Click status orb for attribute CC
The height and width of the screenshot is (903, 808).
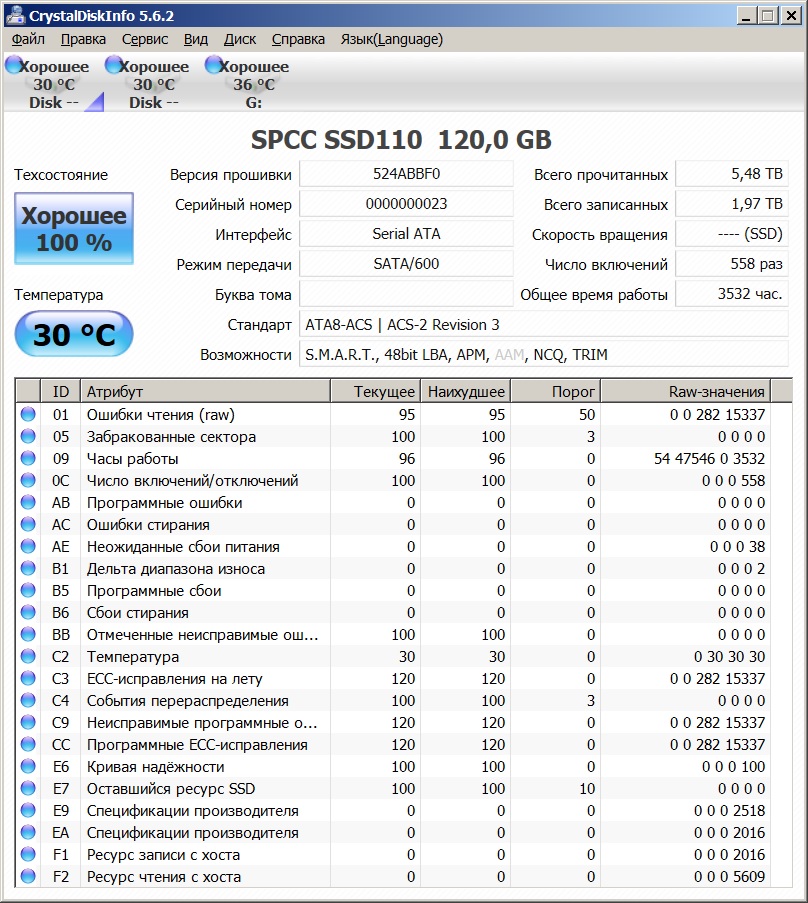pos(28,745)
